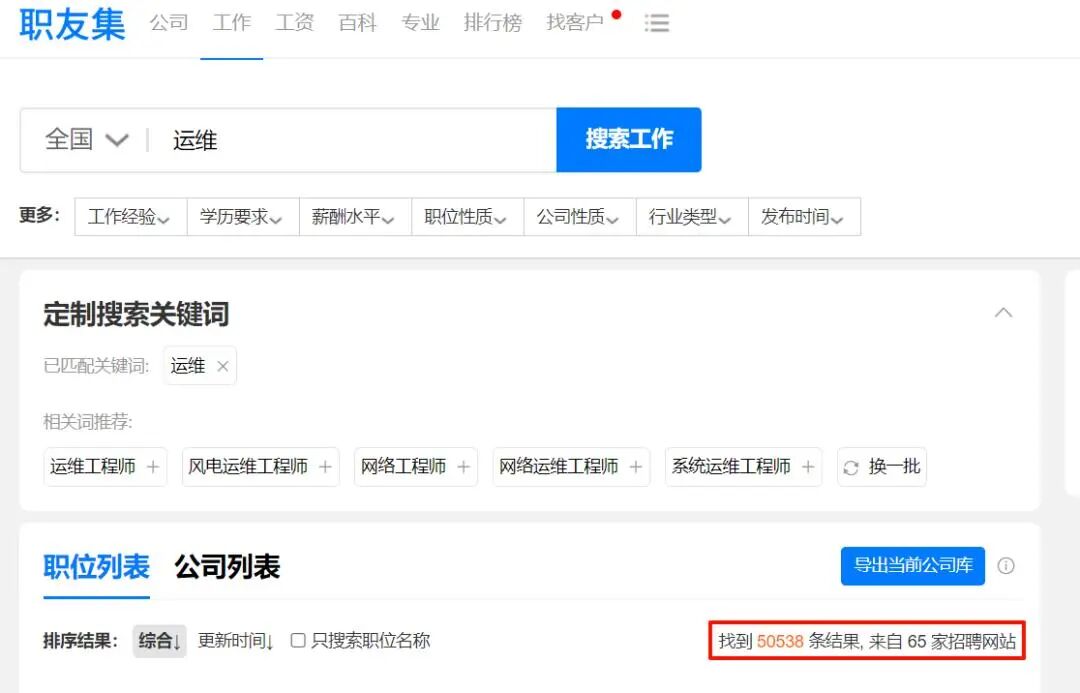Open the 行业类型 filter dropdown

click(691, 216)
